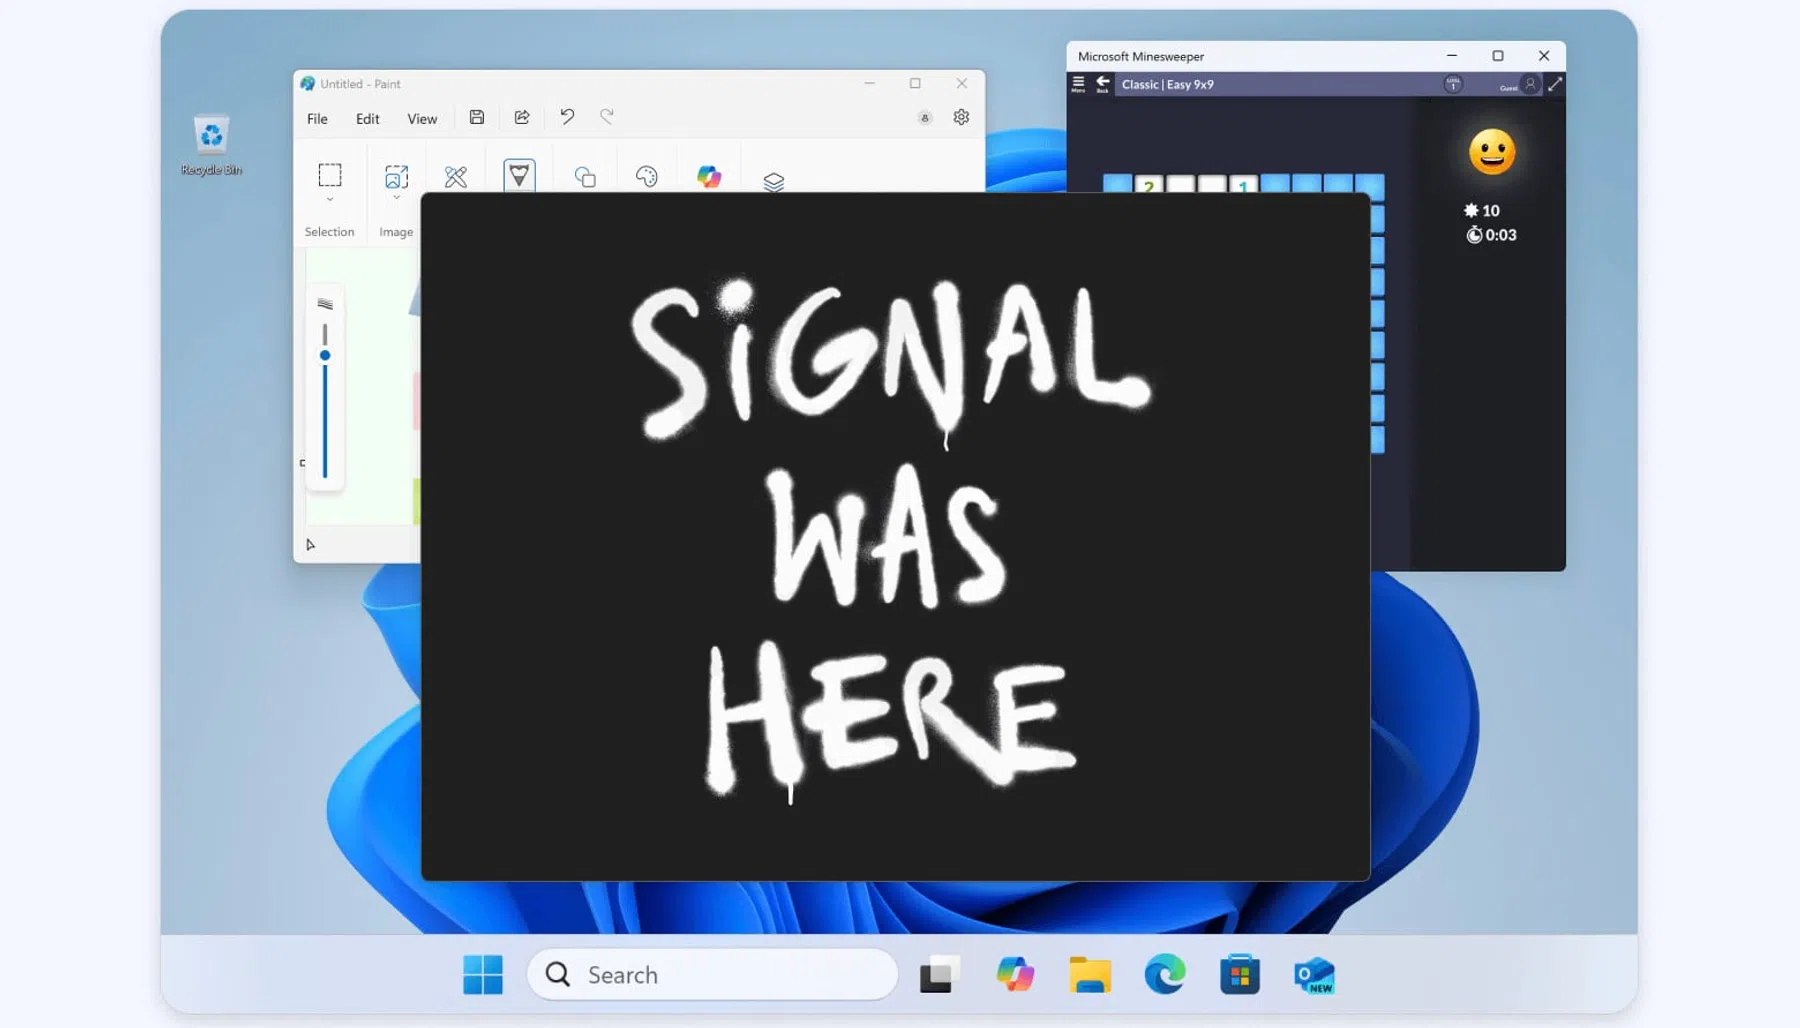
Task: Toggle Minesweeper fullscreen expand icon
Action: (1555, 85)
